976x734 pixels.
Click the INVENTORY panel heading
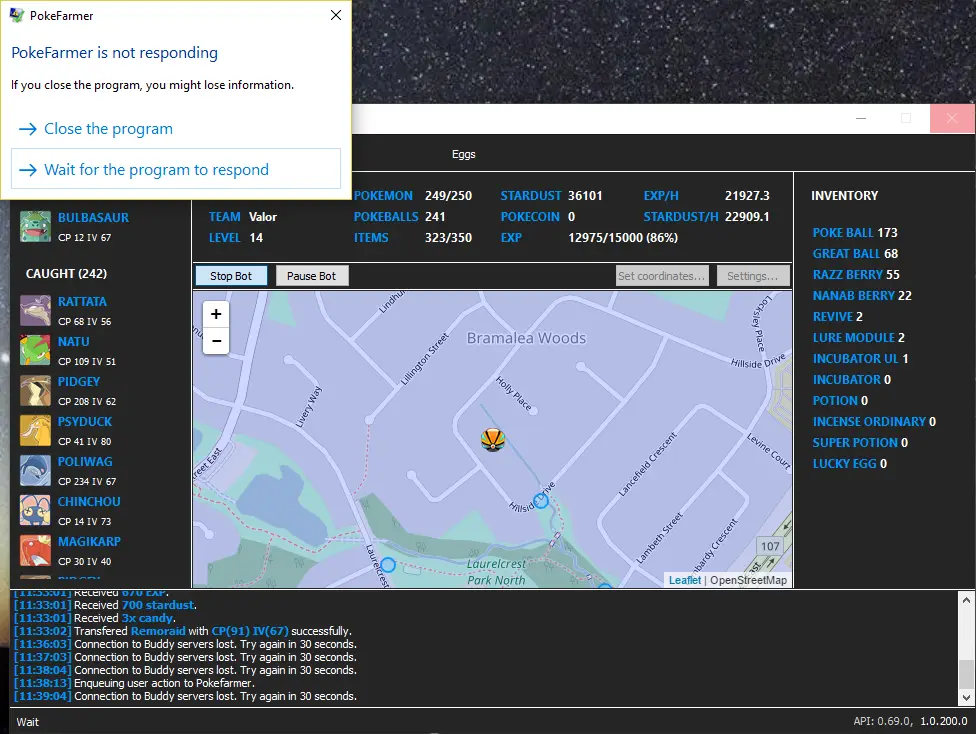[845, 195]
